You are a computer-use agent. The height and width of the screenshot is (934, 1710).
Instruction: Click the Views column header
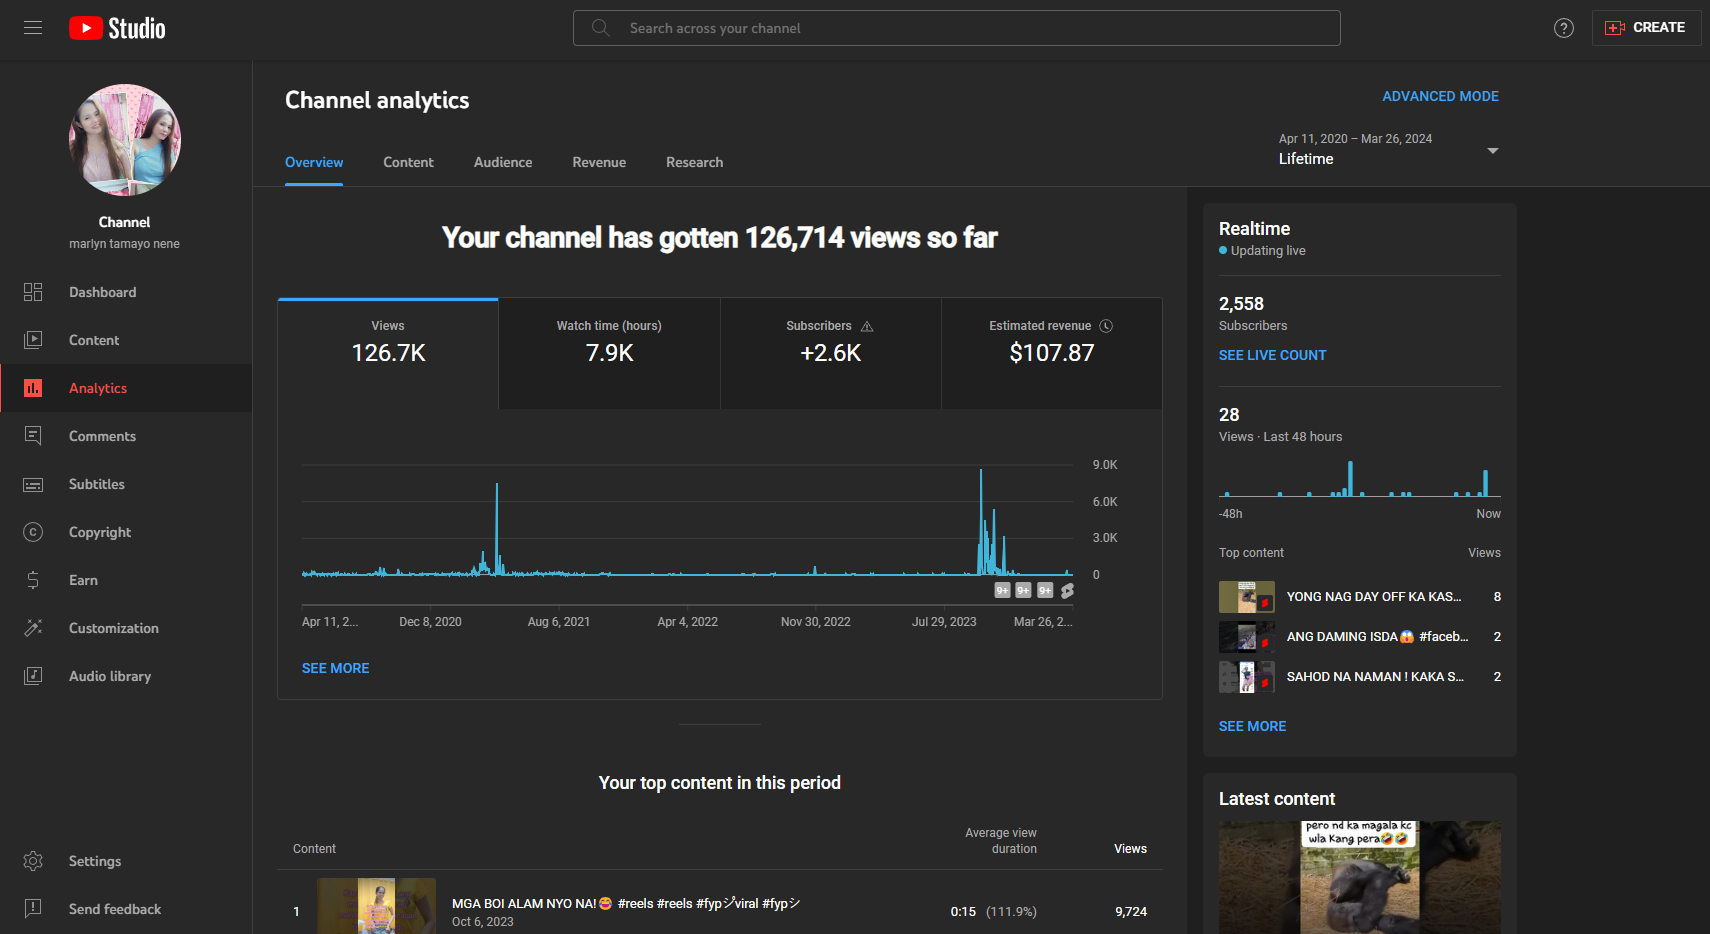1130,849
